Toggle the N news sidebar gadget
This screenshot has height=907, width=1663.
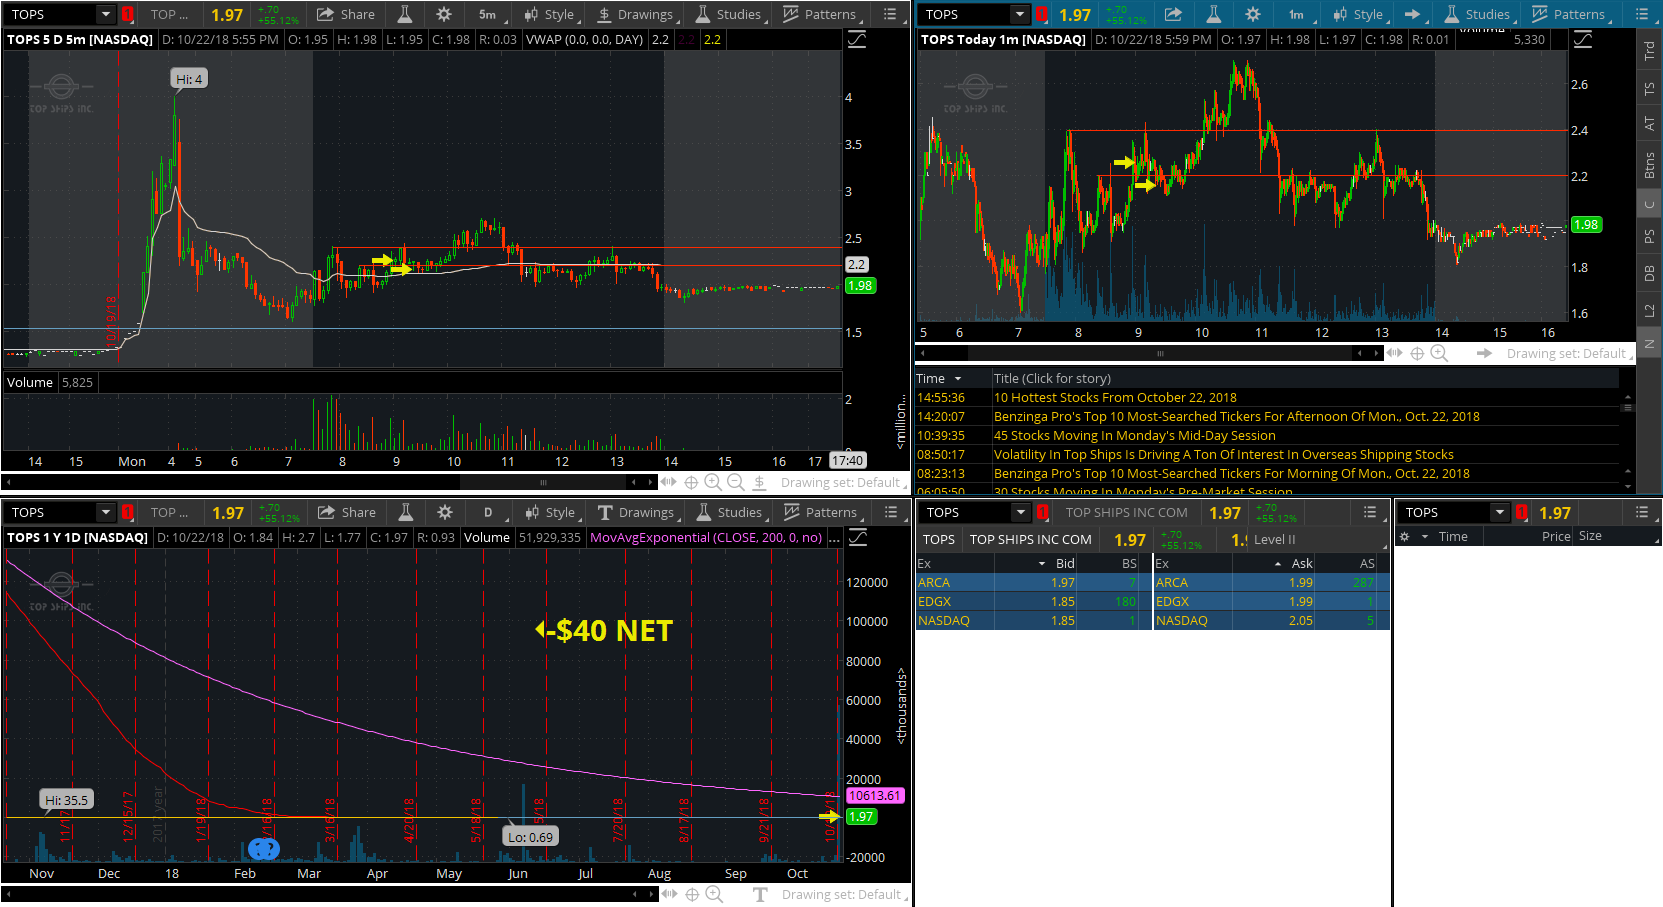click(x=1649, y=344)
